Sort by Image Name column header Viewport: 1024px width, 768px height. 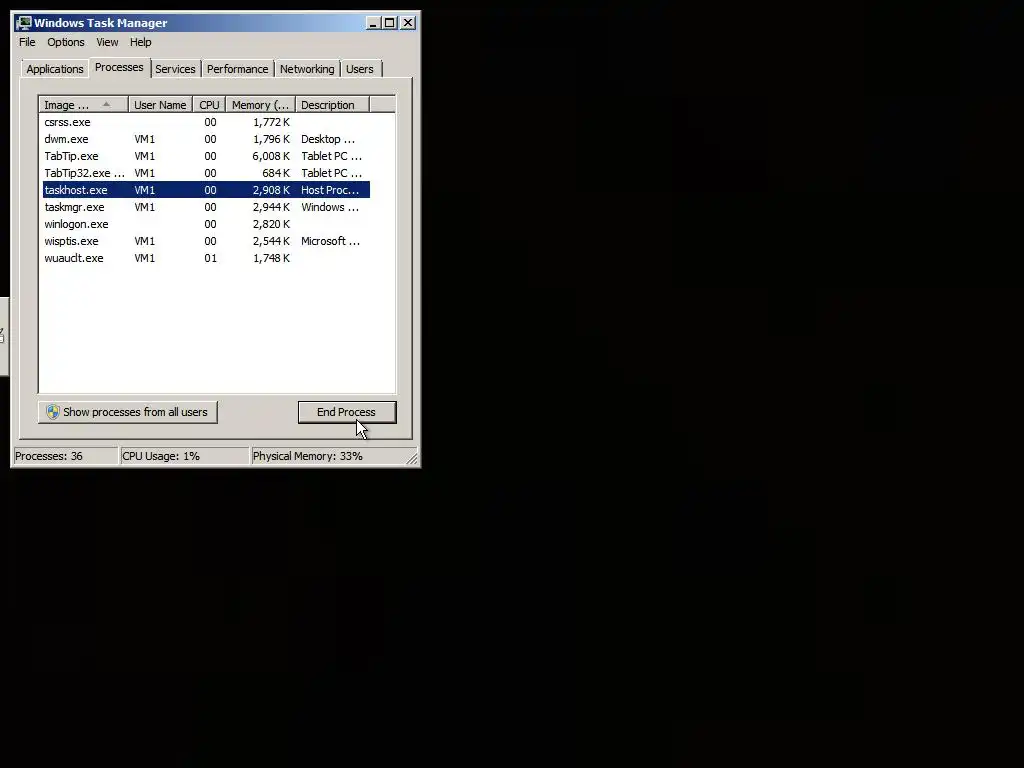tap(84, 105)
